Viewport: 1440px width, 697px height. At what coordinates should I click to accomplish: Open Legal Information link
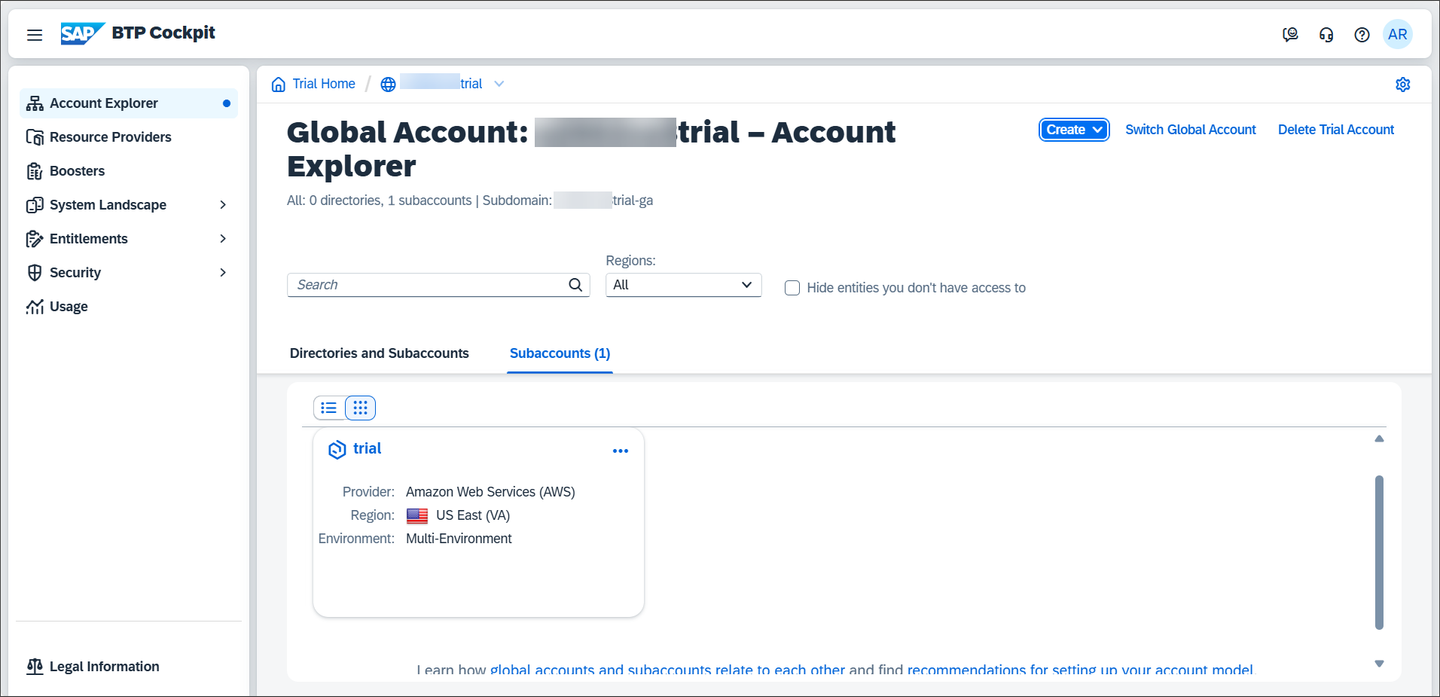[104, 667]
